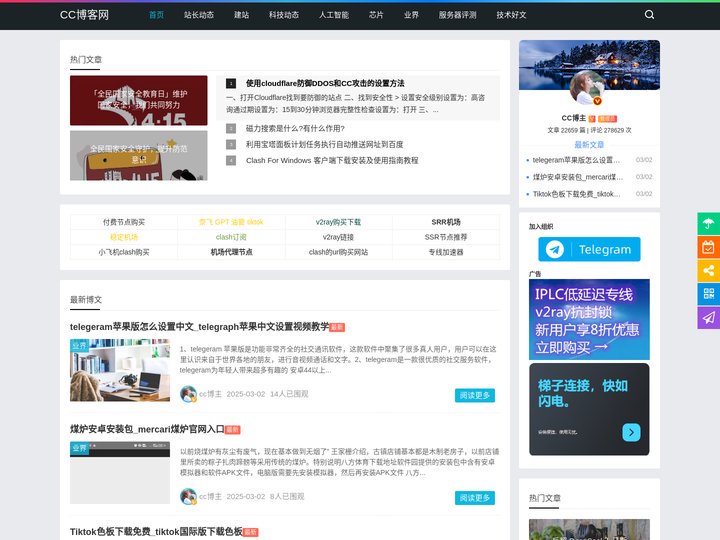Click 梯子连接,快如闪电 ad banner
This screenshot has width=720, height=540.
pyautogui.click(x=589, y=410)
